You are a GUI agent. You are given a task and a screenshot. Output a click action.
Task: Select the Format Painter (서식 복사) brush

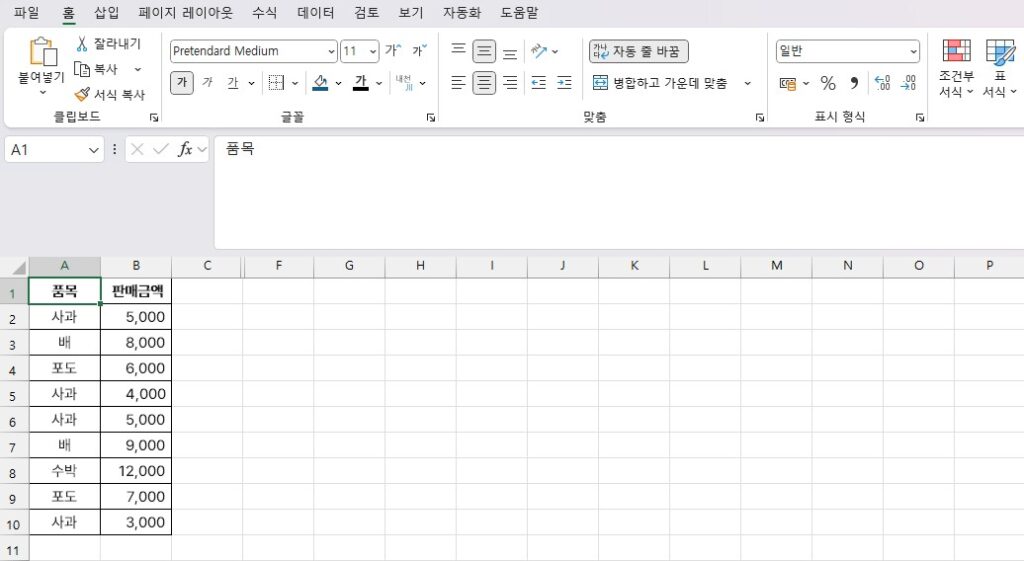coord(82,95)
